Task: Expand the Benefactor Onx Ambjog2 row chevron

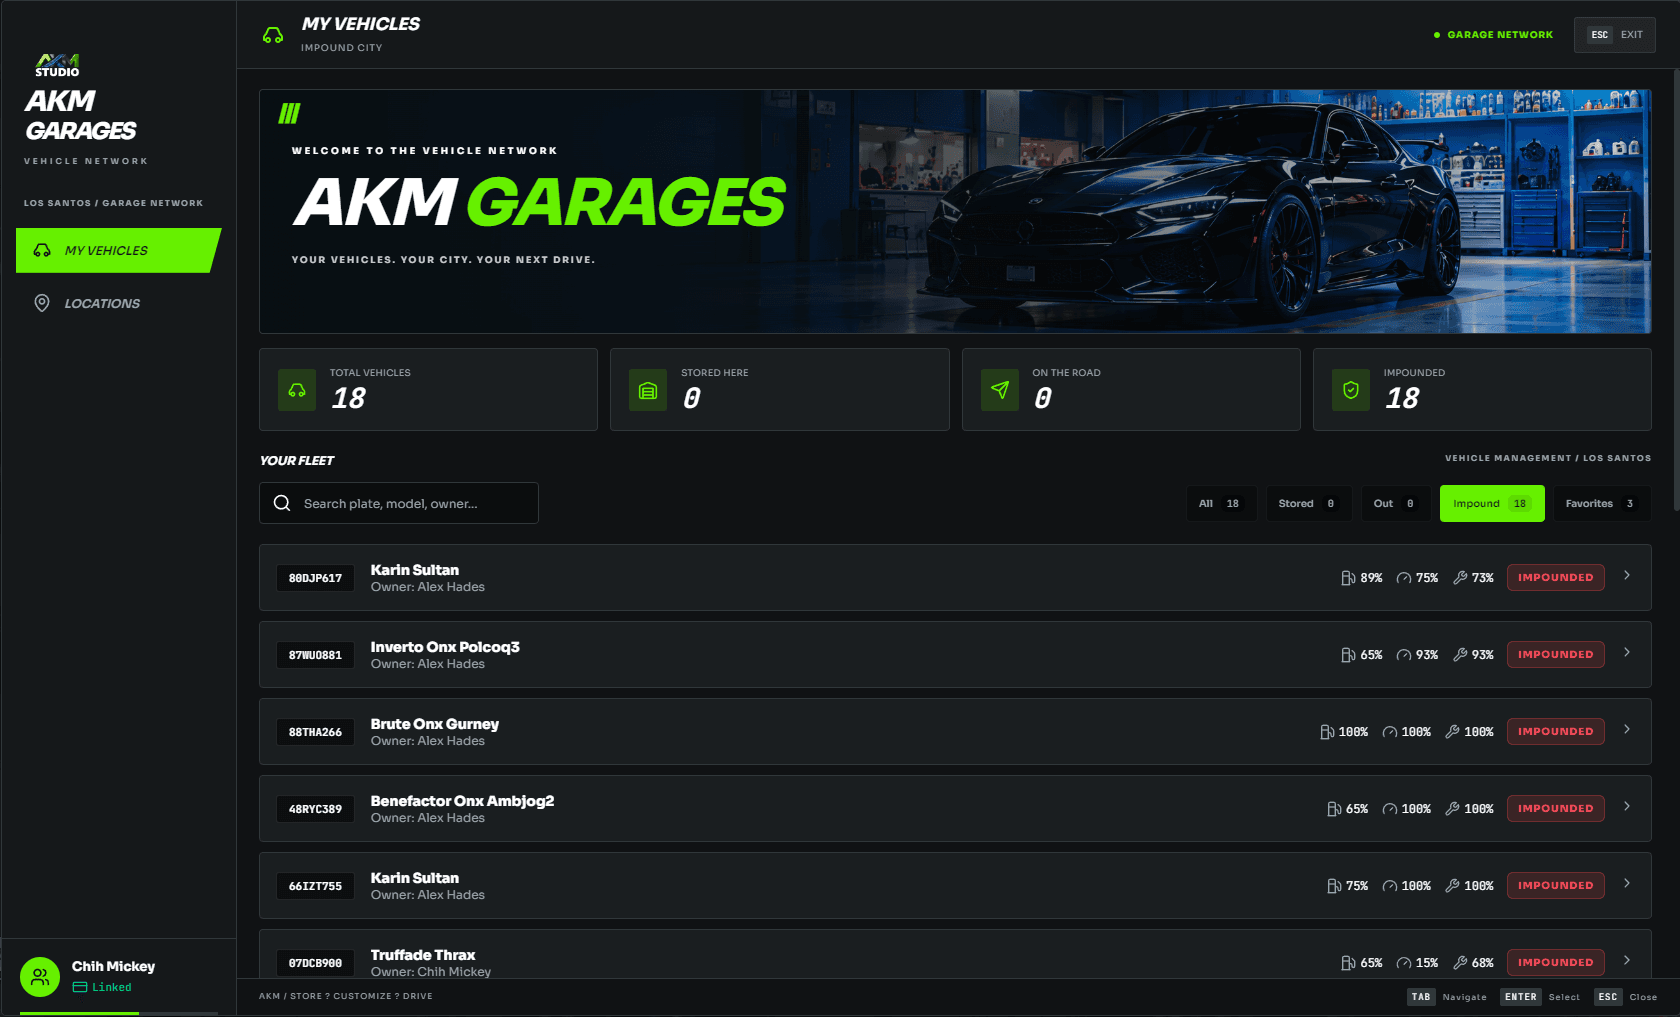Action: (1627, 806)
